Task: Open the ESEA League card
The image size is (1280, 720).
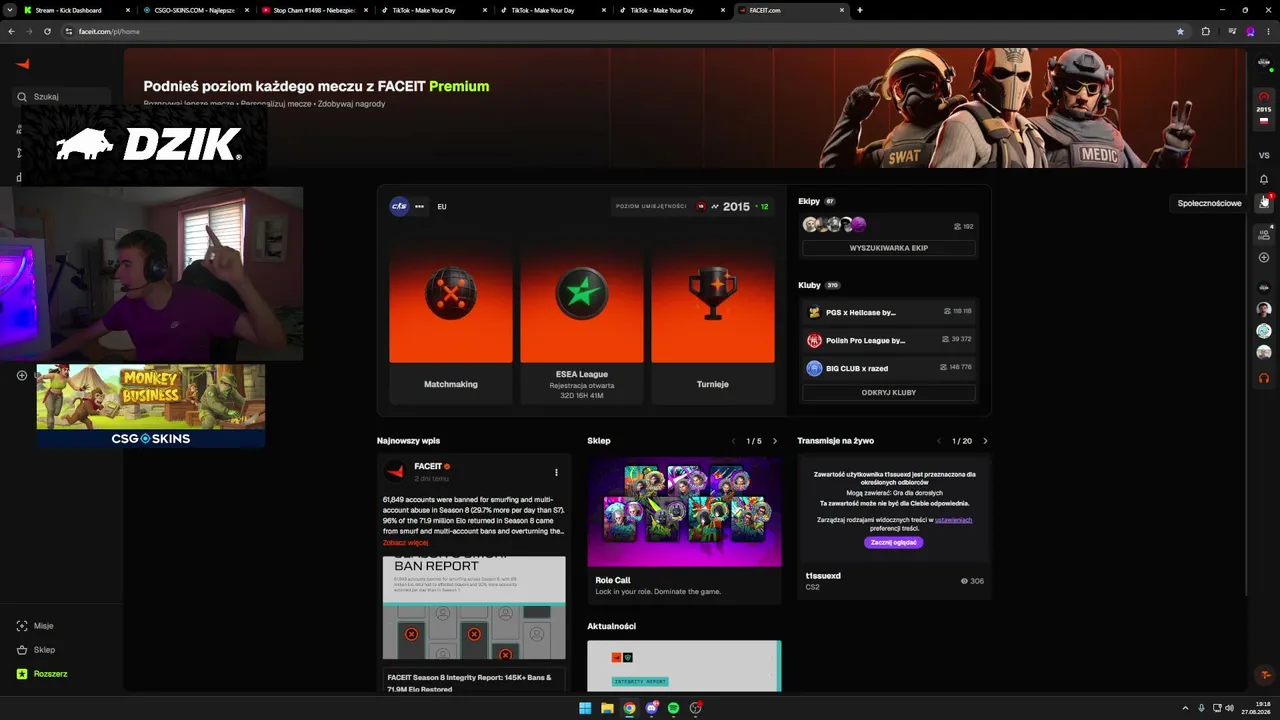Action: (x=582, y=319)
